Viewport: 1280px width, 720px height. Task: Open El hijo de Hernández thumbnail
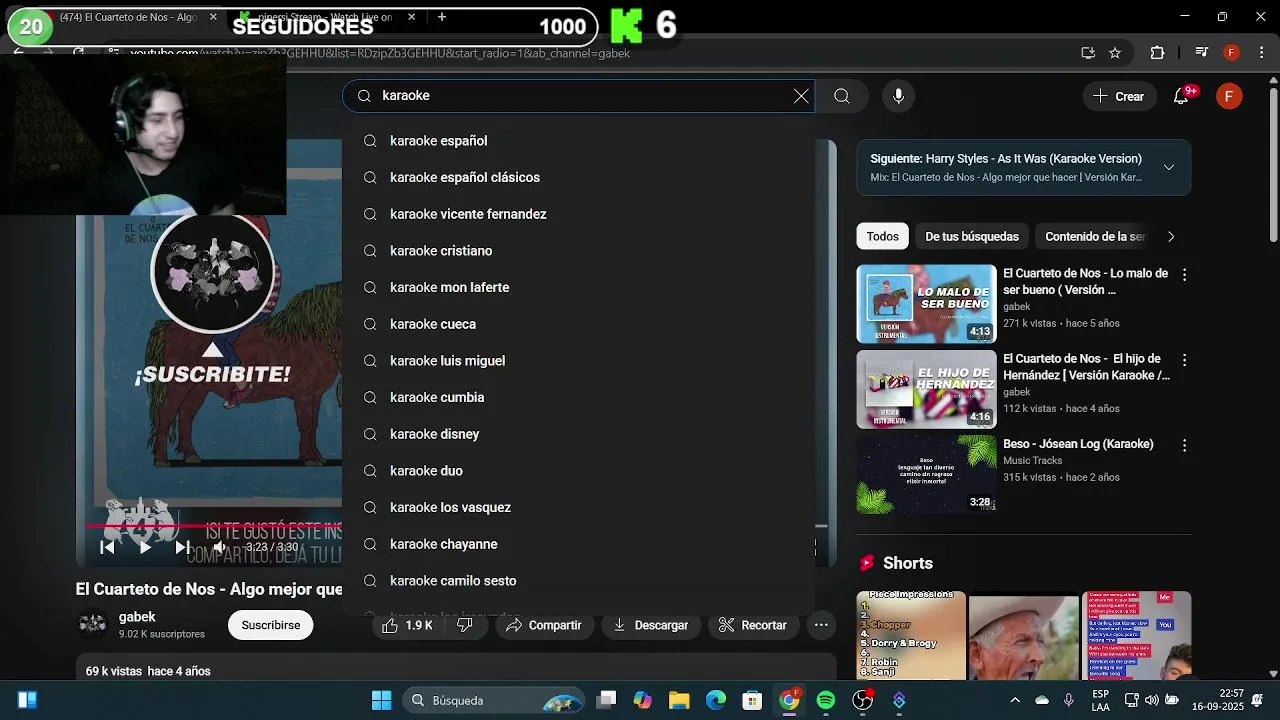927,389
